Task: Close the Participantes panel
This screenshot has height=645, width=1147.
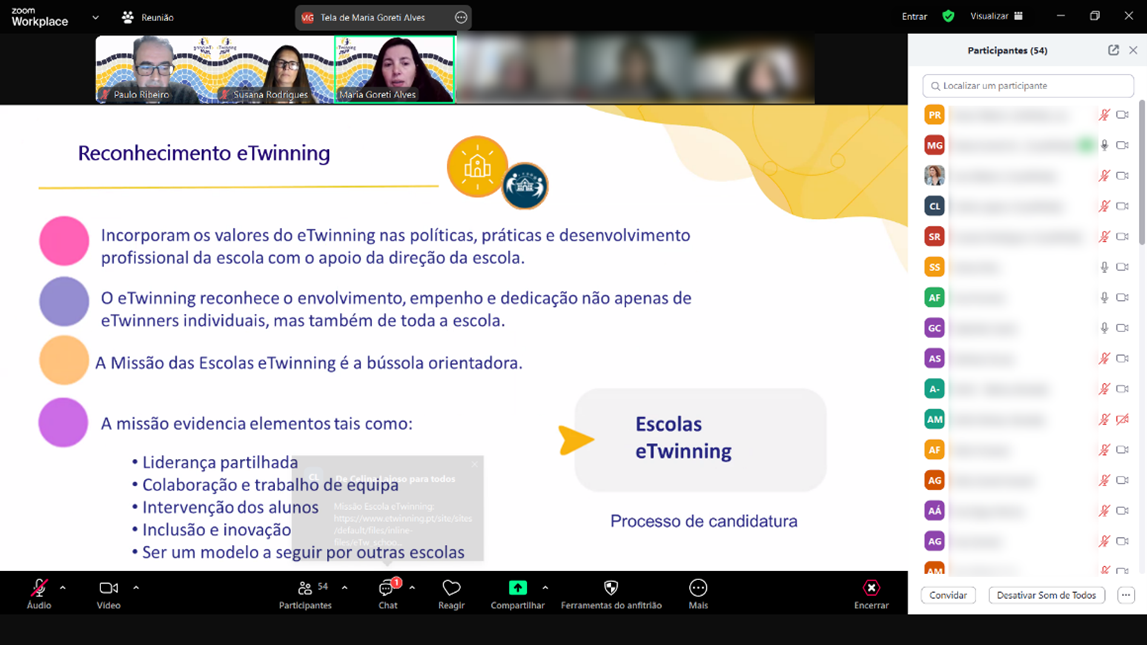Action: click(1133, 50)
